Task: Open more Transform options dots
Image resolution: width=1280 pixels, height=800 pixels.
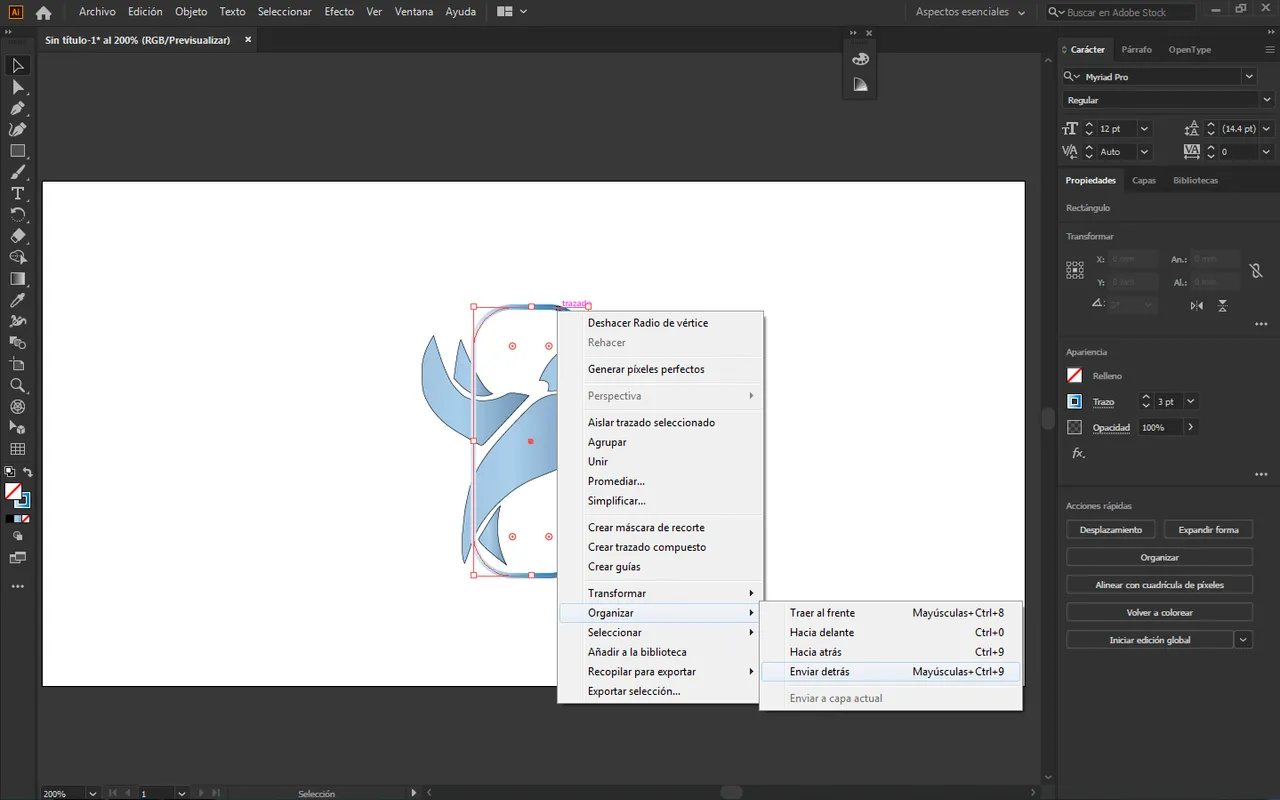Action: pos(1261,324)
